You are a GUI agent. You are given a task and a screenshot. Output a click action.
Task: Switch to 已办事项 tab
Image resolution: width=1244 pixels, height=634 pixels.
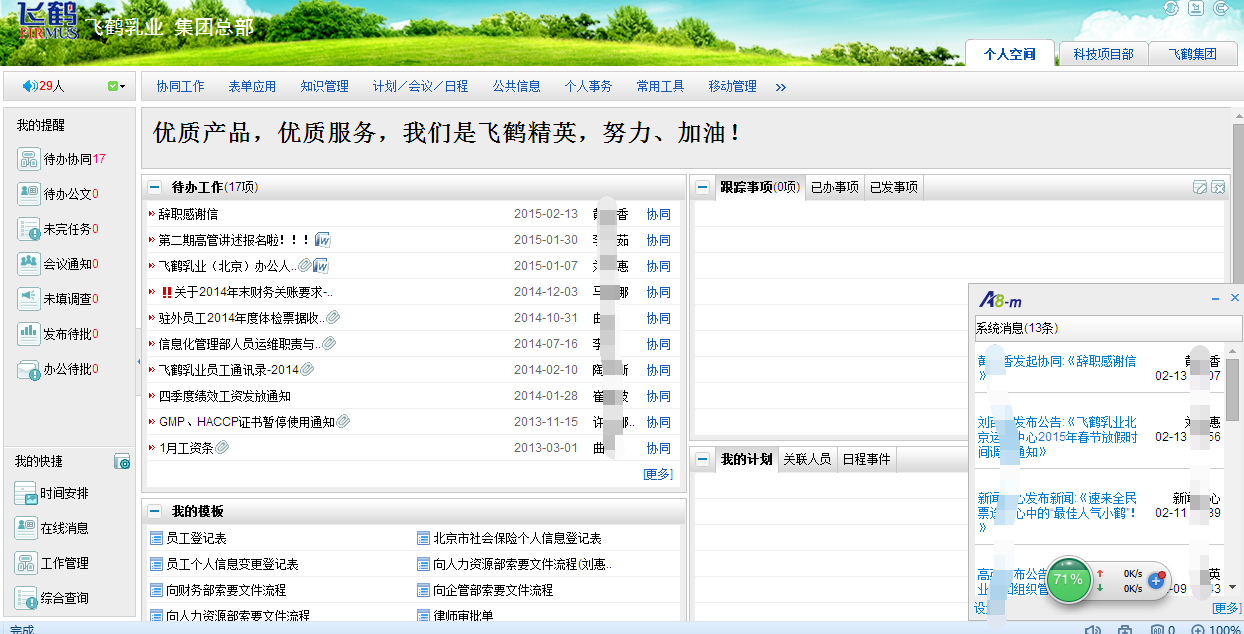point(835,187)
